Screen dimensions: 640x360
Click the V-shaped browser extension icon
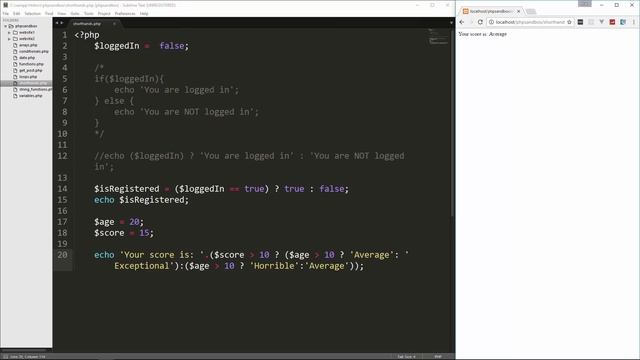pyautogui.click(x=602, y=22)
